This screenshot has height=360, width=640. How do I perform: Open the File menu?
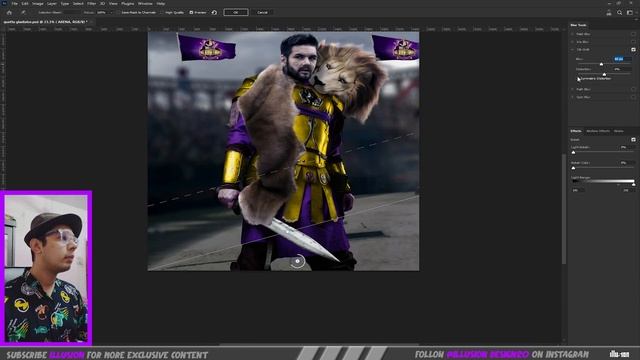click(15, 4)
